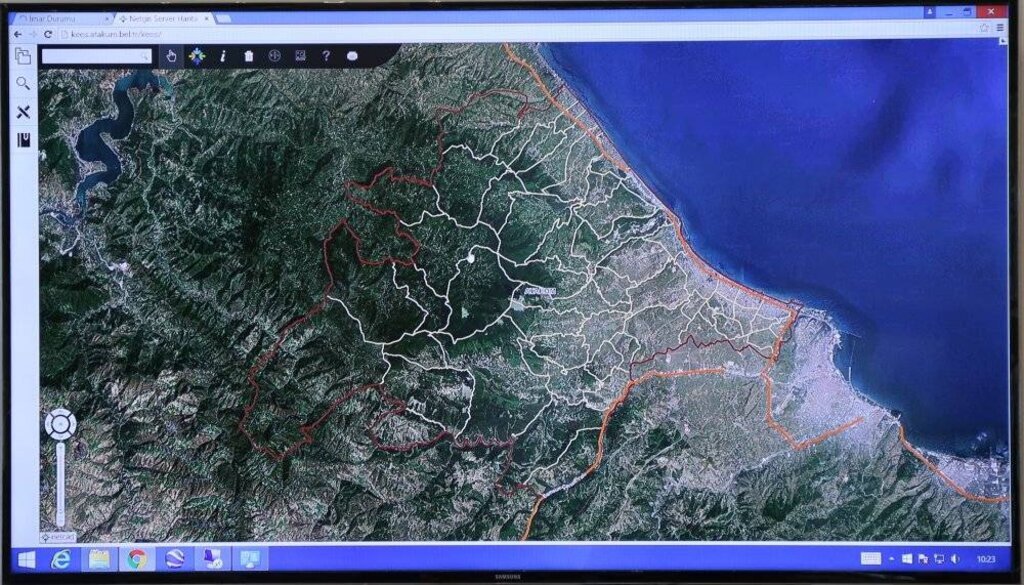This screenshot has height=585, width=1024.
Task: Click the map search input field
Action: (x=95, y=56)
